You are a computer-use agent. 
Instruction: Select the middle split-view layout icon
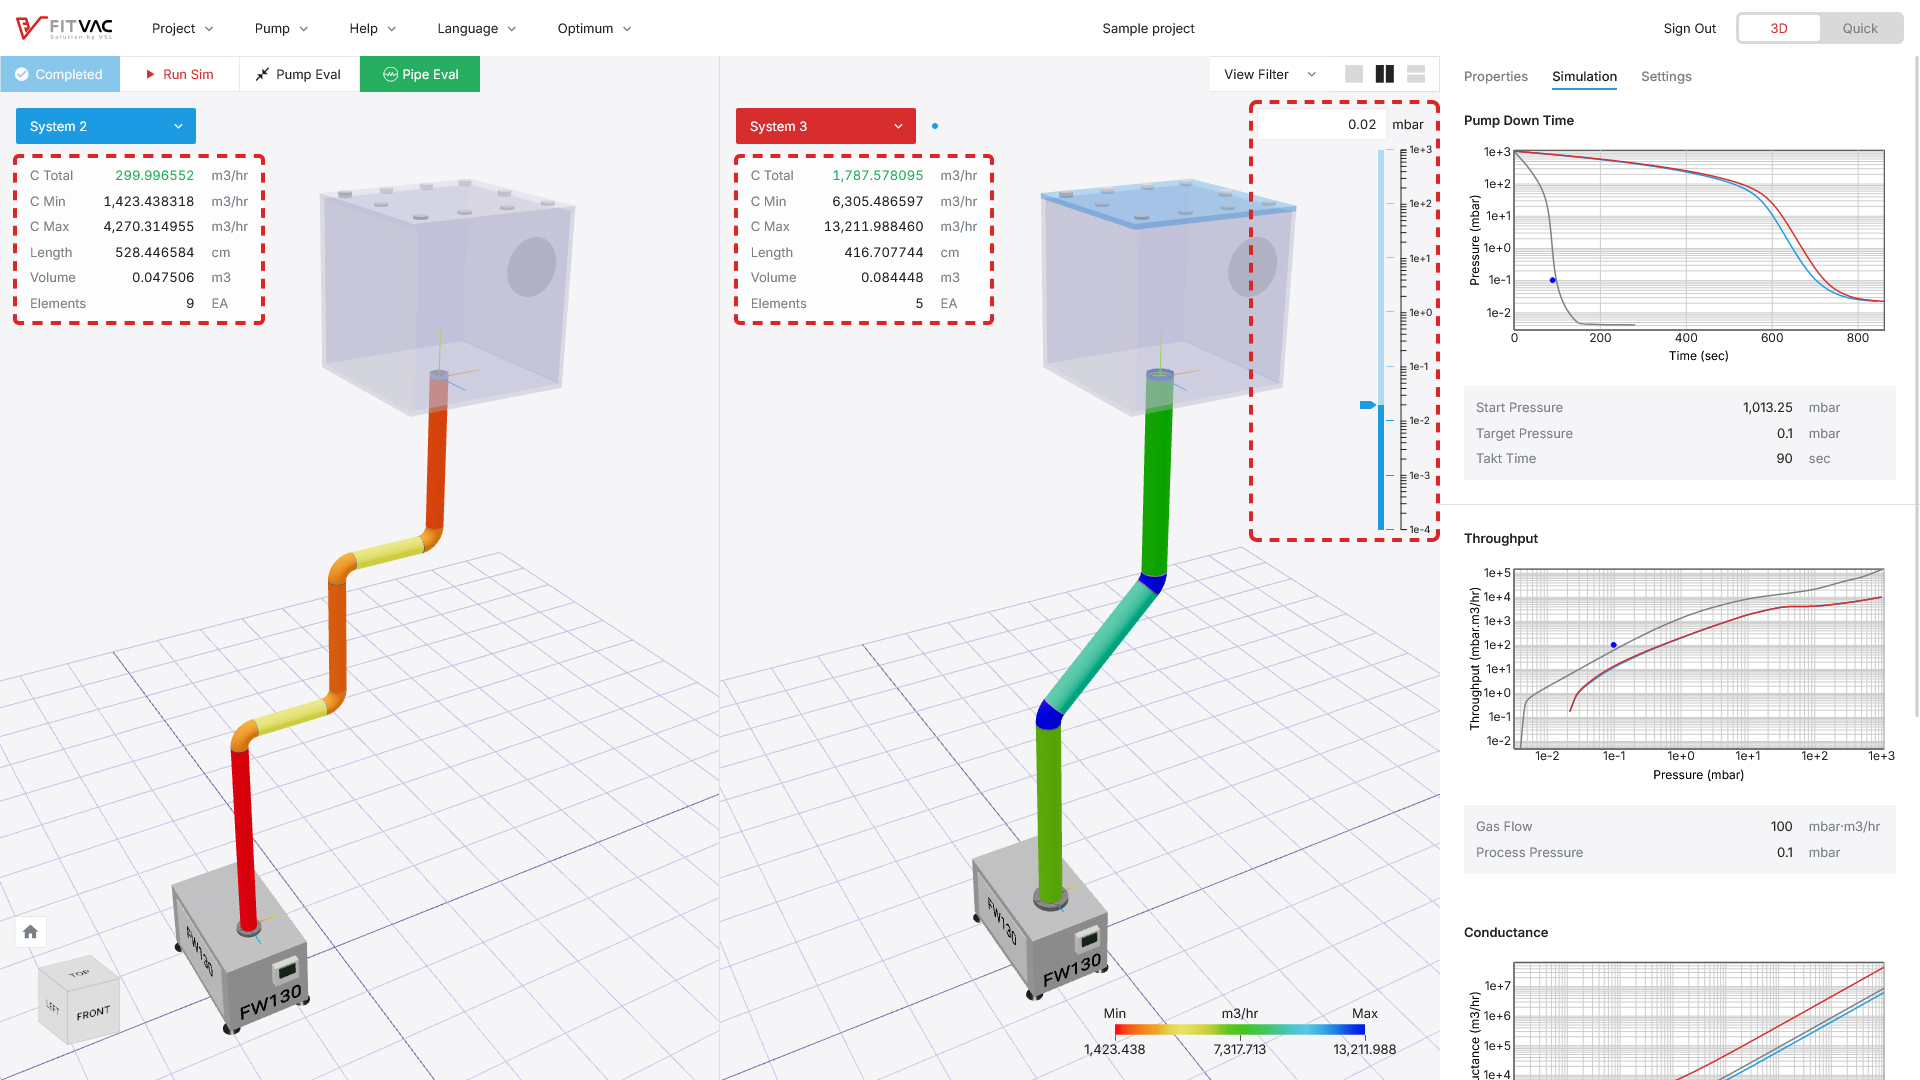(1385, 73)
